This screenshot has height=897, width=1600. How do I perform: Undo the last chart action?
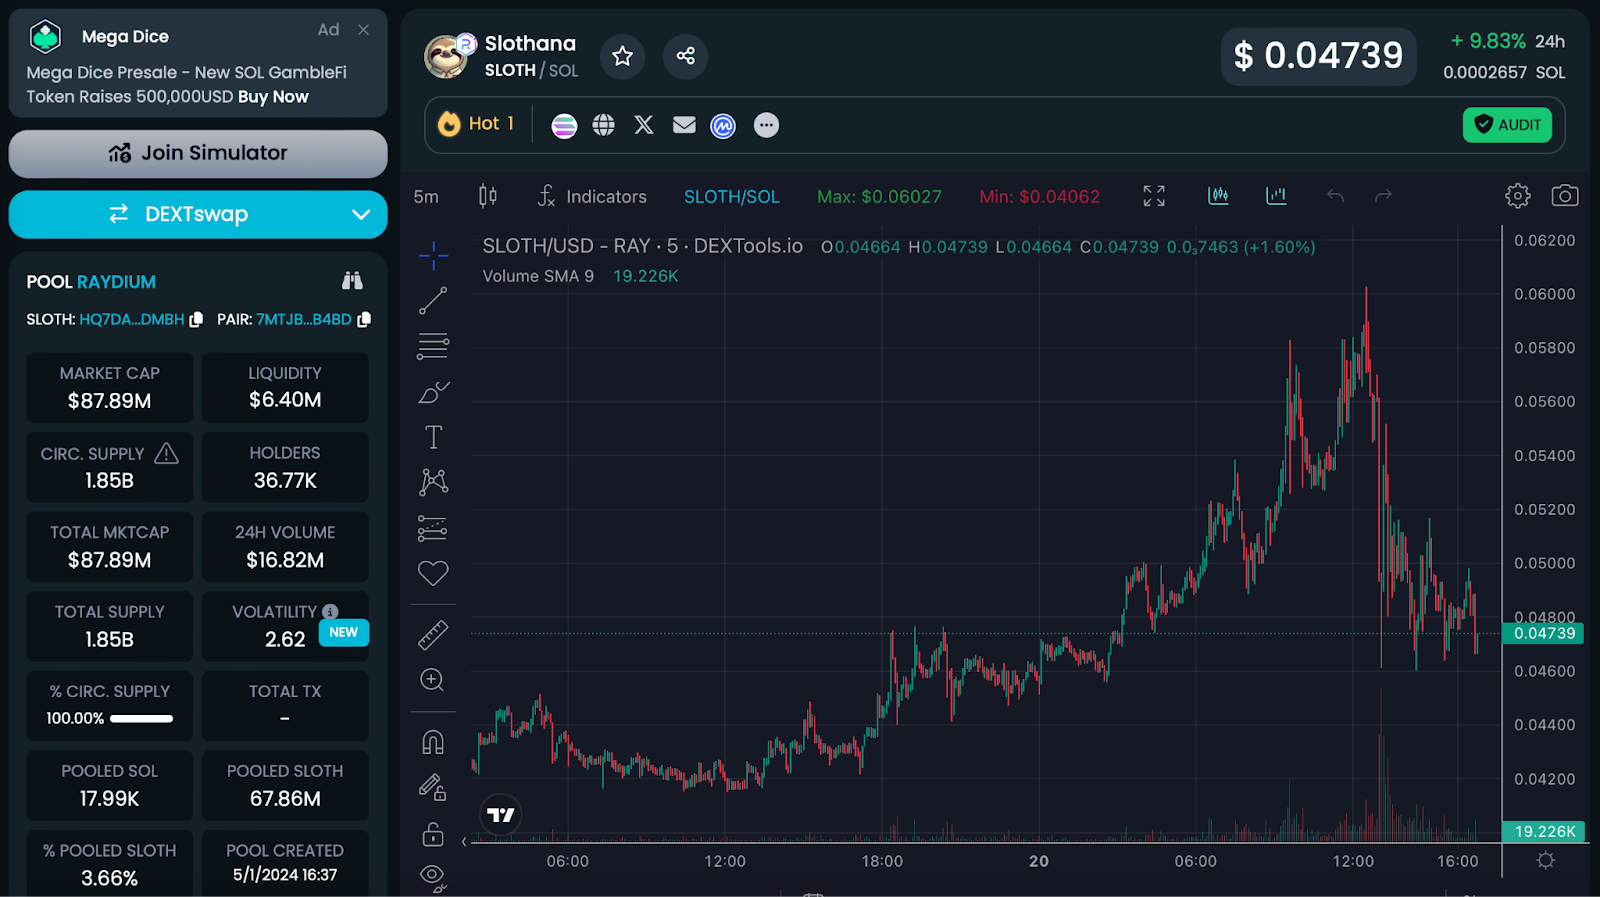click(x=1335, y=196)
